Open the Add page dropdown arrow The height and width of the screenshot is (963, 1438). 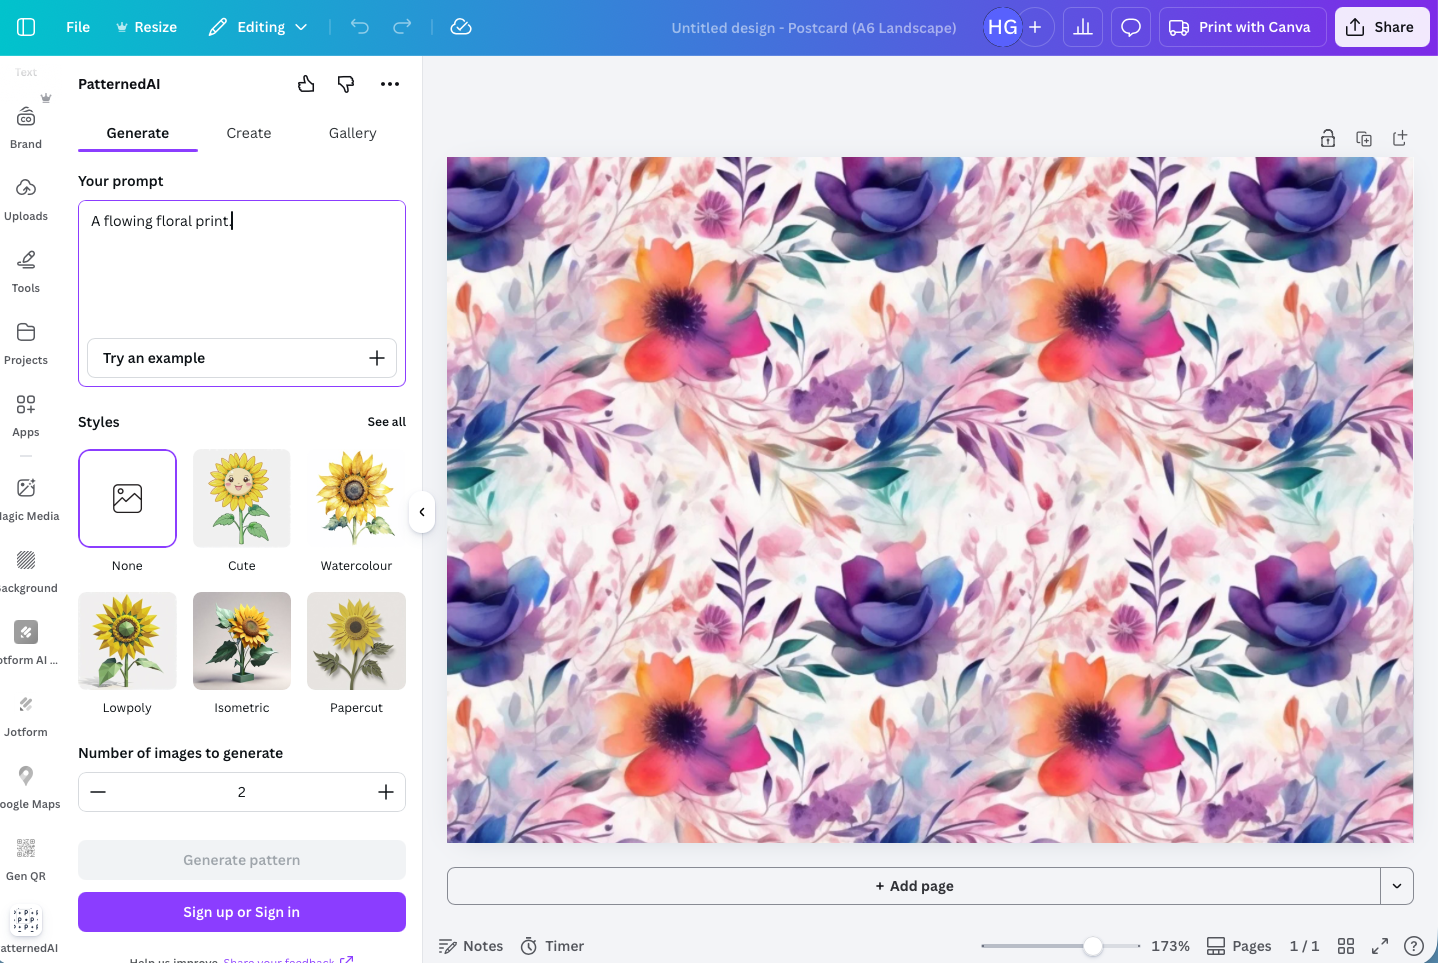pos(1397,885)
